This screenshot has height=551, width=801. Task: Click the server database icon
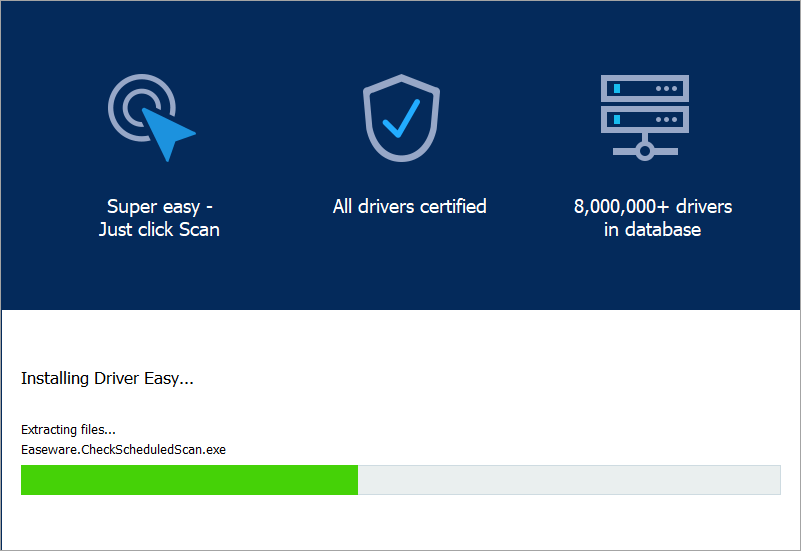645,117
